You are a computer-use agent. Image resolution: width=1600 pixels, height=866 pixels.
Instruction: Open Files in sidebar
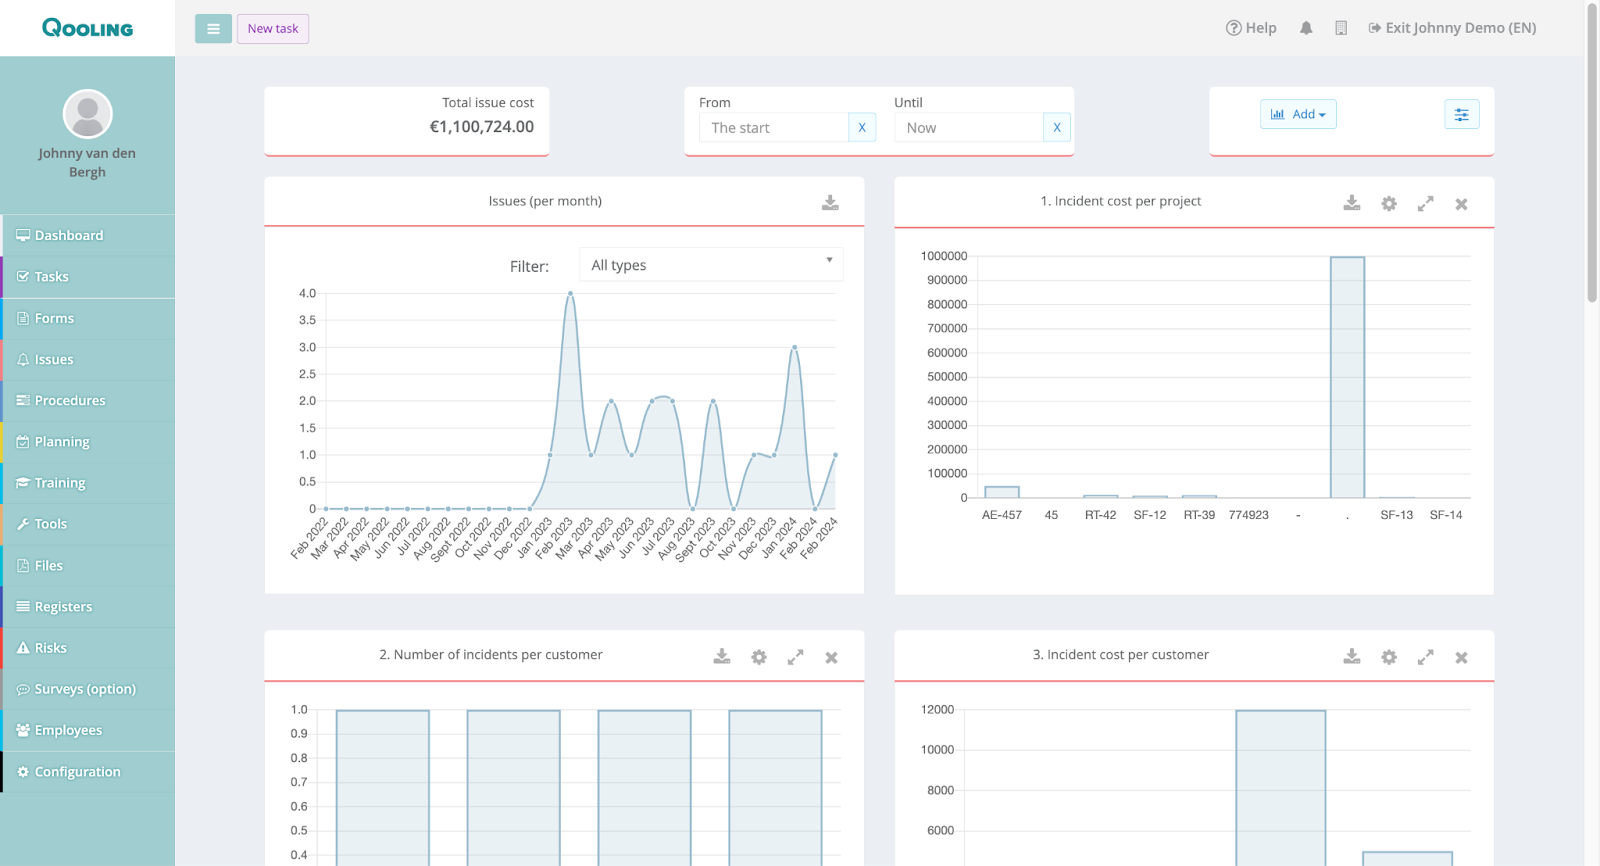coord(88,565)
